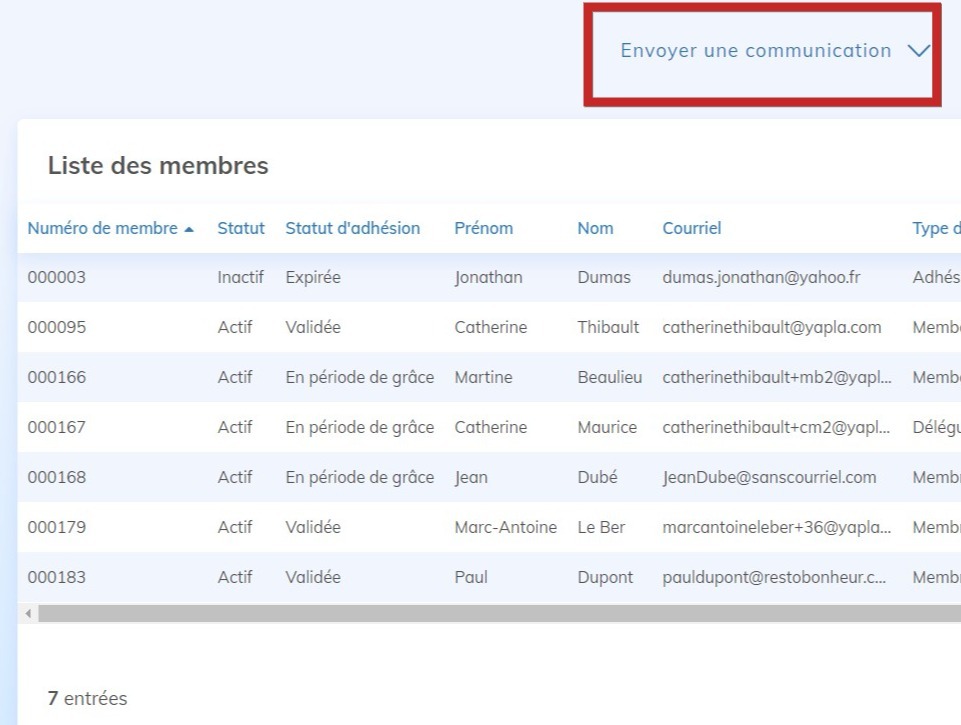Sort by Statut d'adhésion column header
This screenshot has width=961, height=725.
351,228
